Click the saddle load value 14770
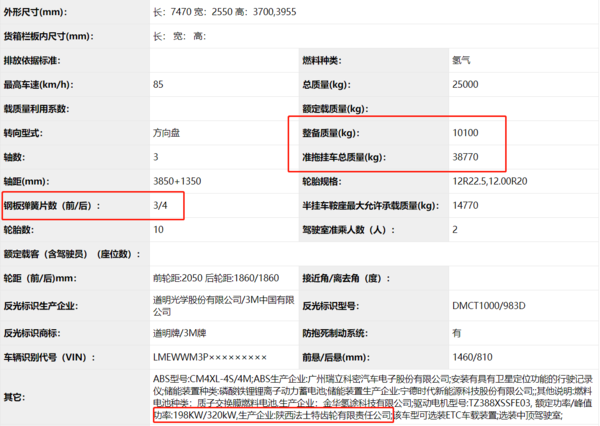This screenshot has height=426, width=600. (467, 205)
